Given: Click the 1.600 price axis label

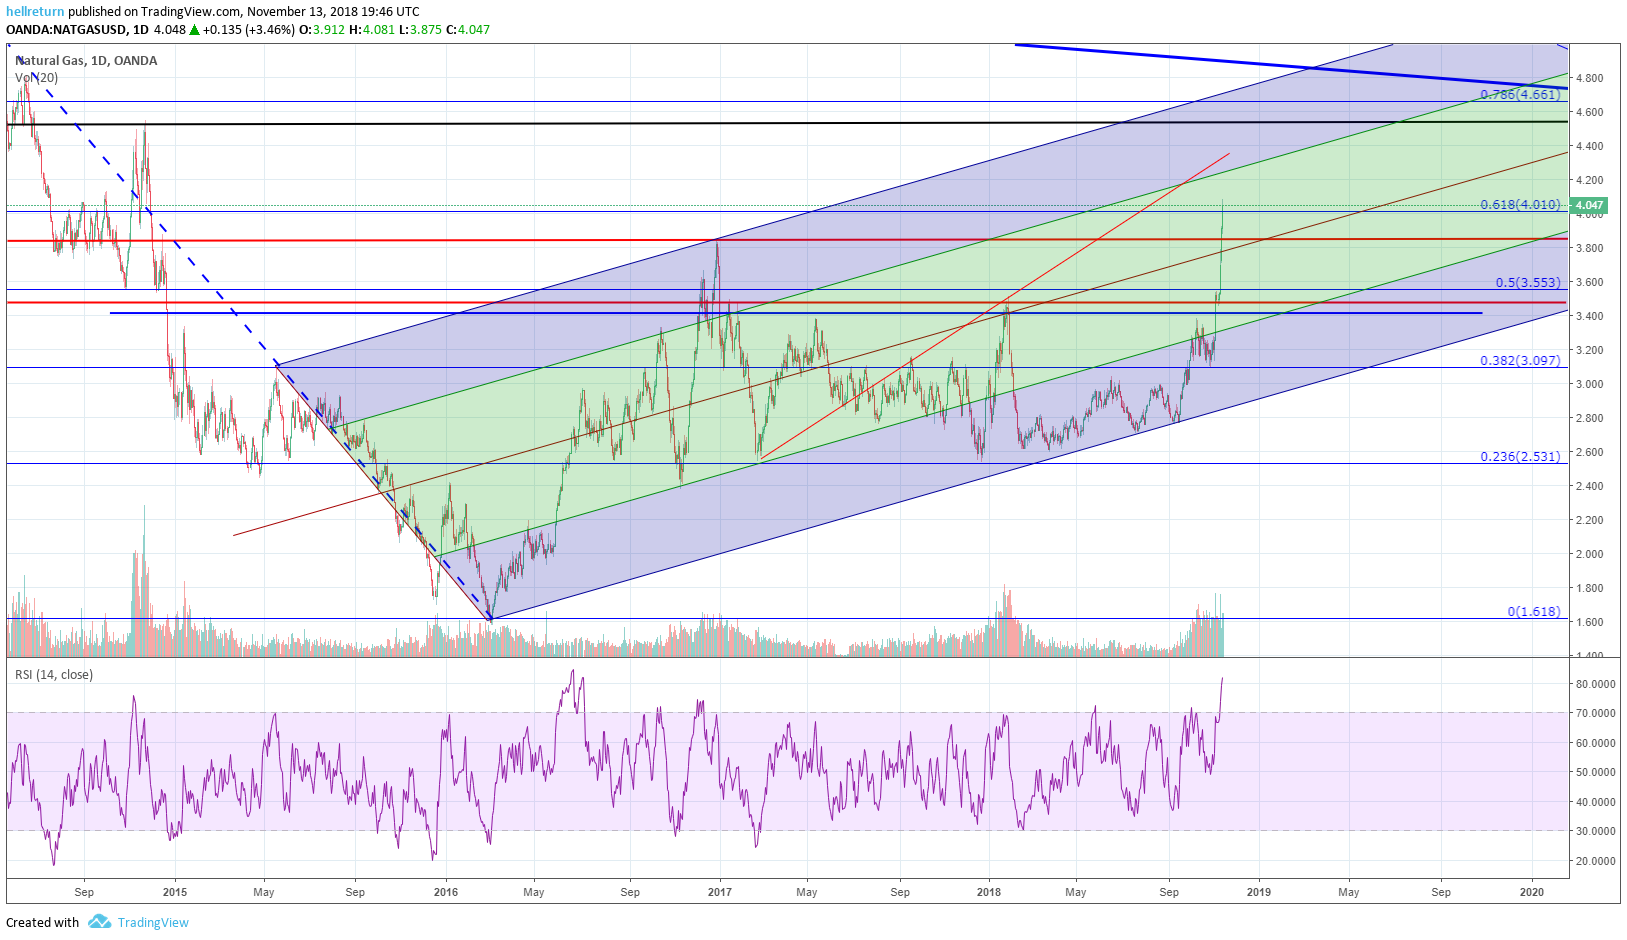Looking at the screenshot, I should click(x=1589, y=622).
